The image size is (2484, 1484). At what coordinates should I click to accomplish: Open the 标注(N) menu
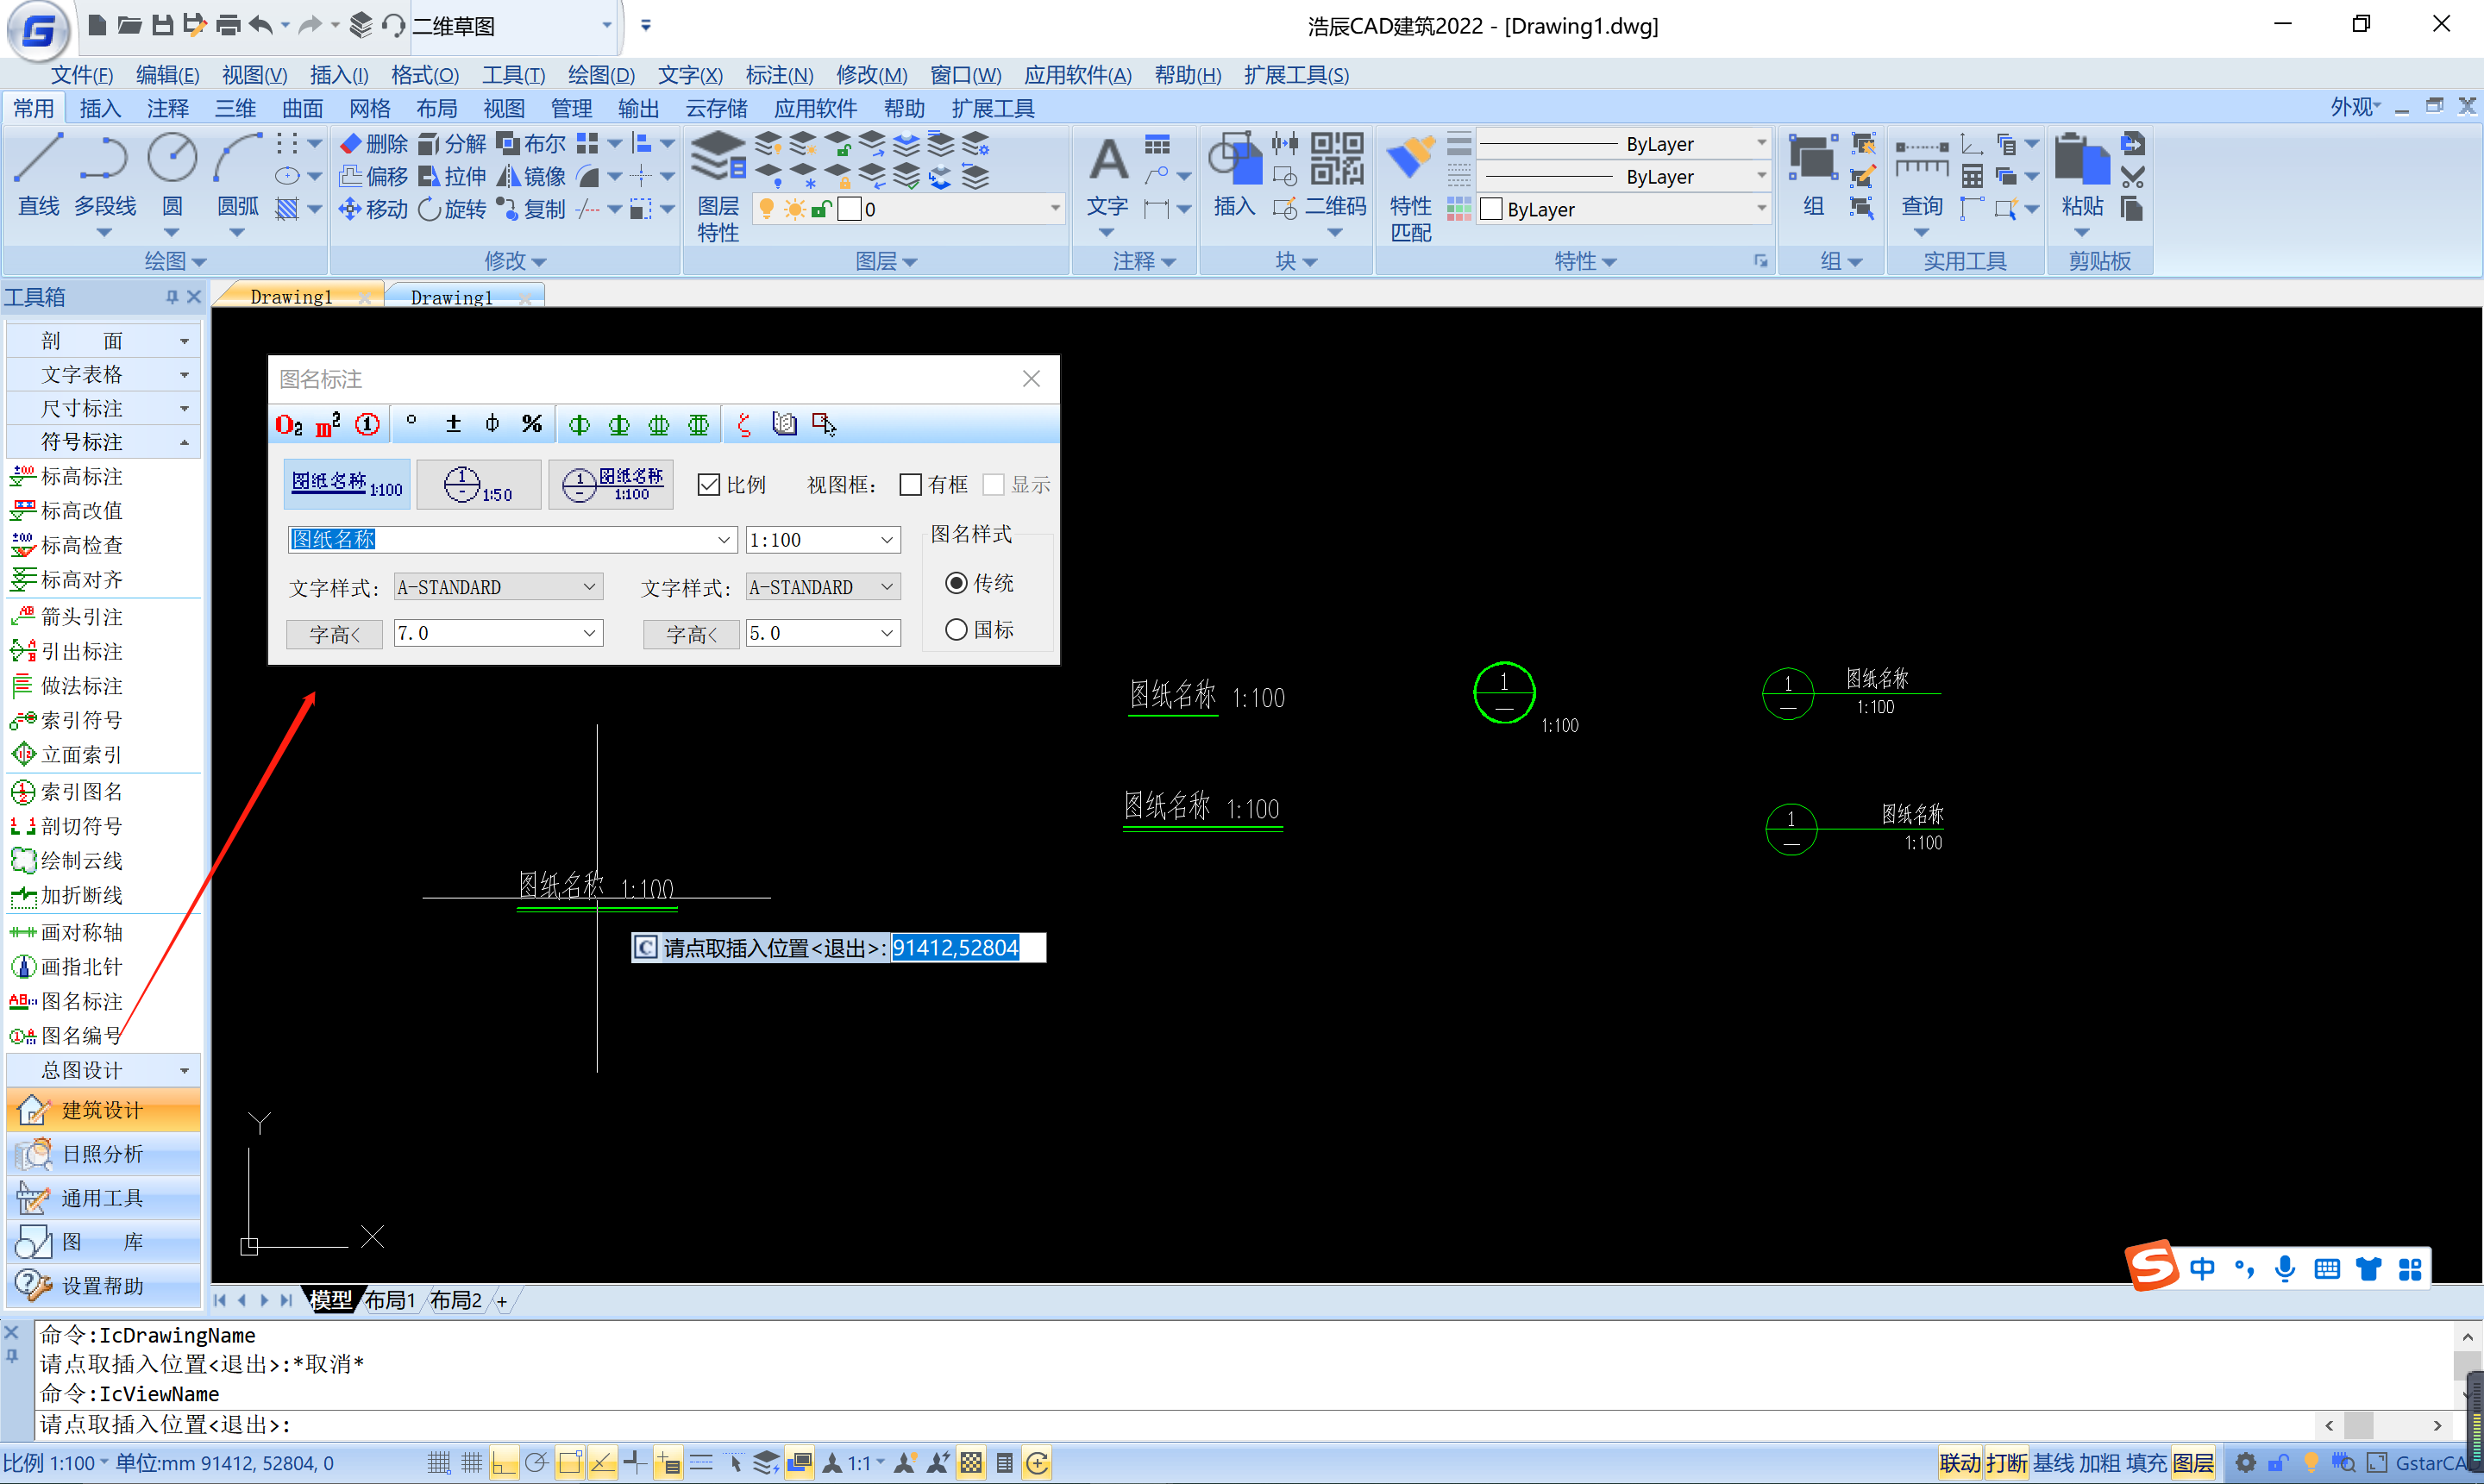point(779,75)
